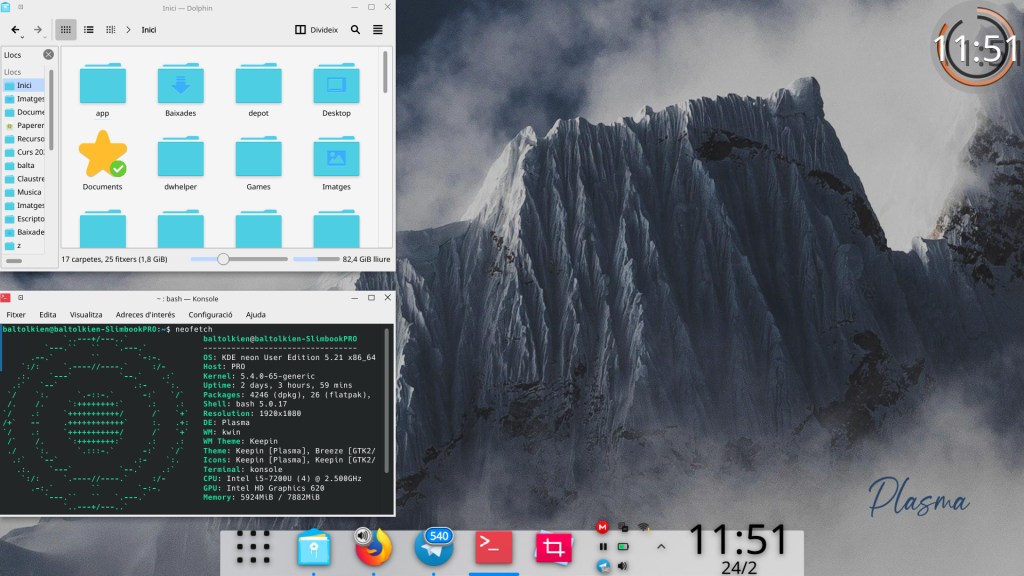This screenshot has height=576, width=1024.
Task: Open the Adreces d'interès menu
Action: tap(145, 314)
